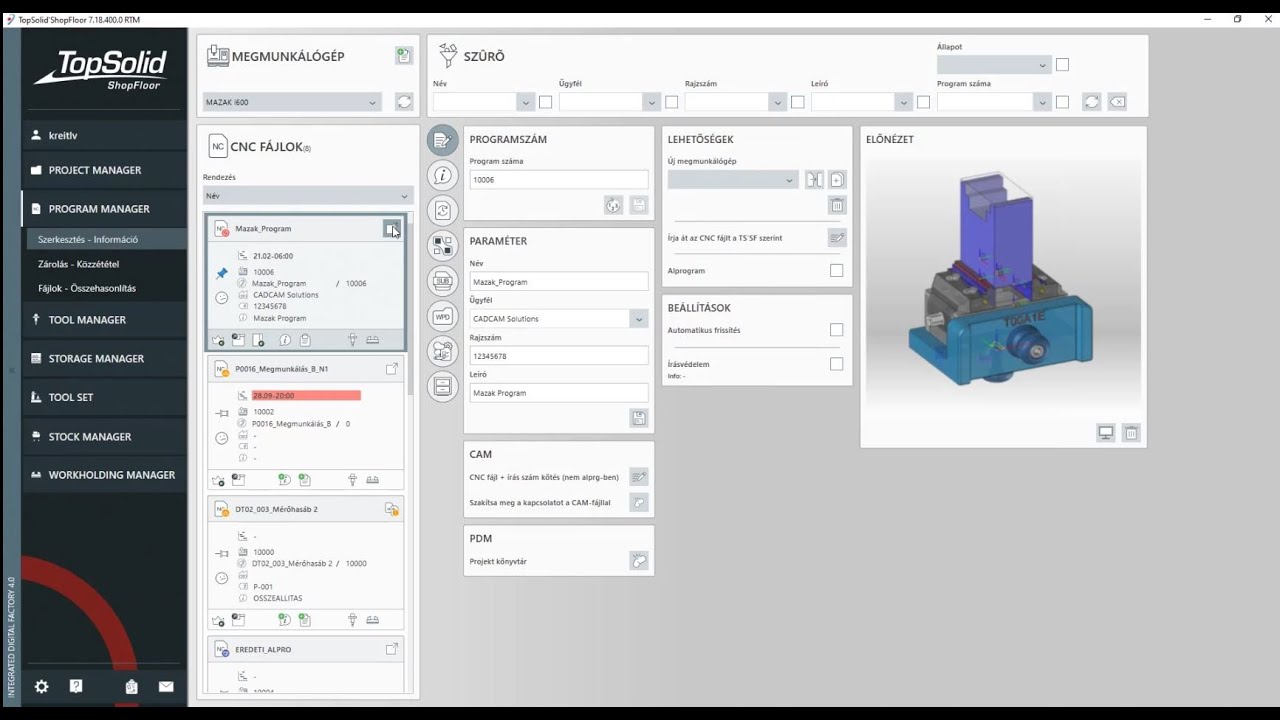
Task: Open TOOL SET in sidebar
Action: pyautogui.click(x=104, y=397)
